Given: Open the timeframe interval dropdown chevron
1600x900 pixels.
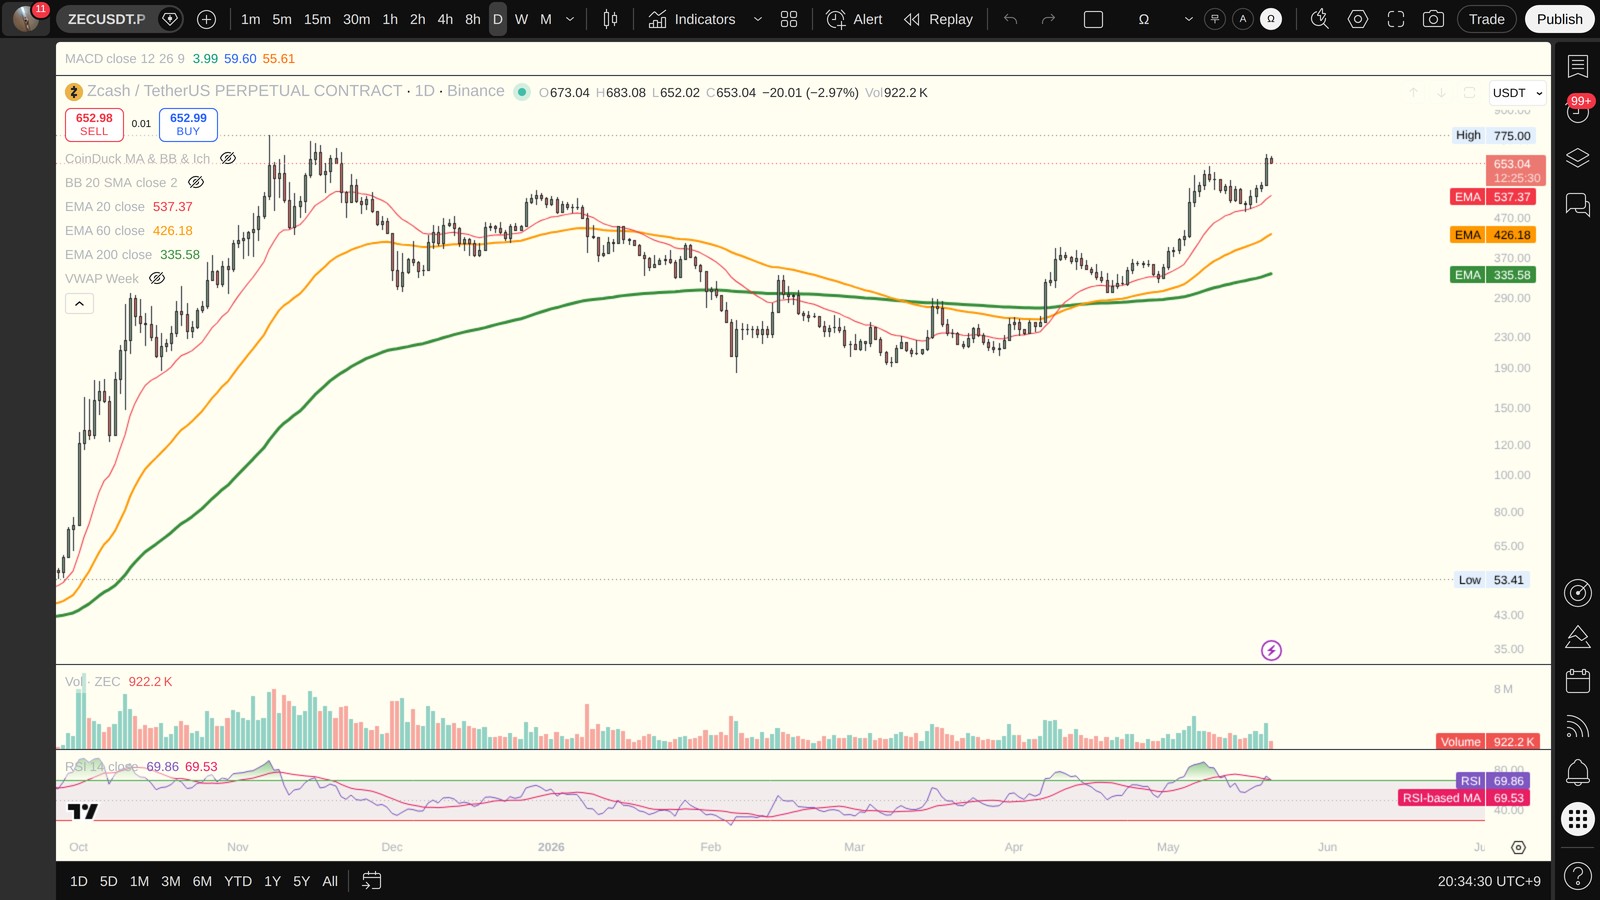Looking at the screenshot, I should tap(570, 19).
